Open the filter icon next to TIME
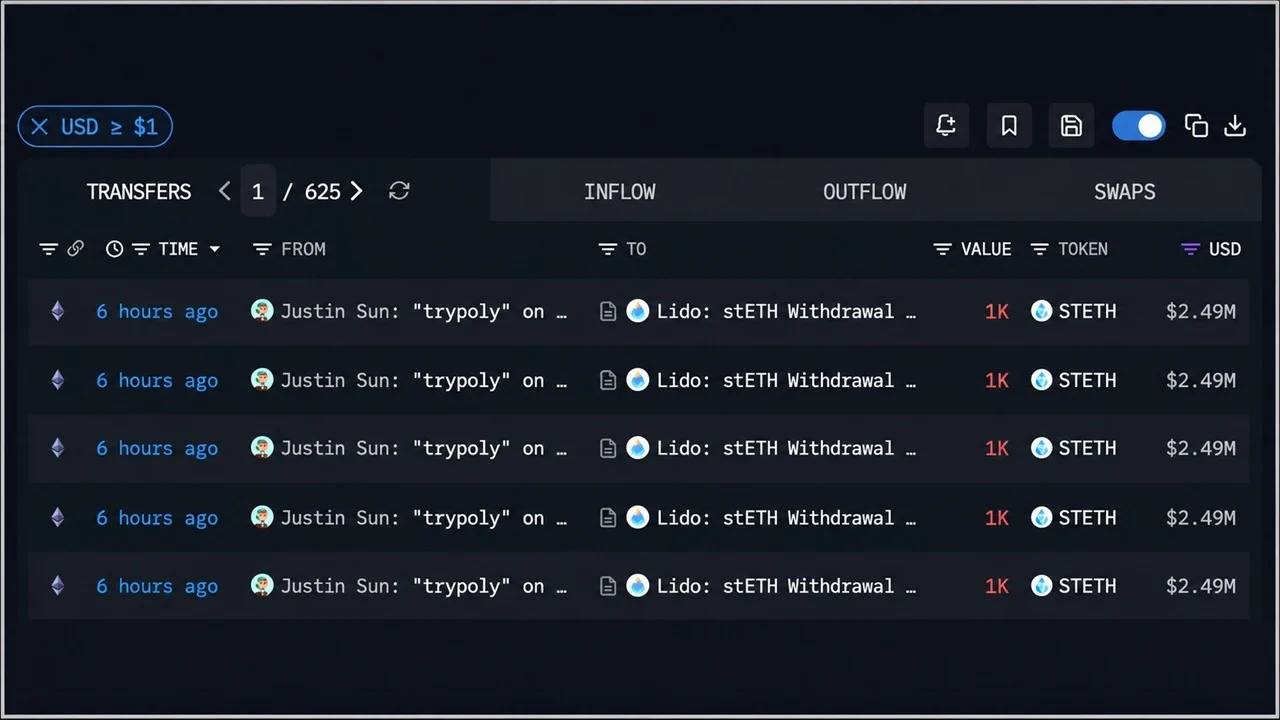The height and width of the screenshot is (720, 1280). [141, 249]
